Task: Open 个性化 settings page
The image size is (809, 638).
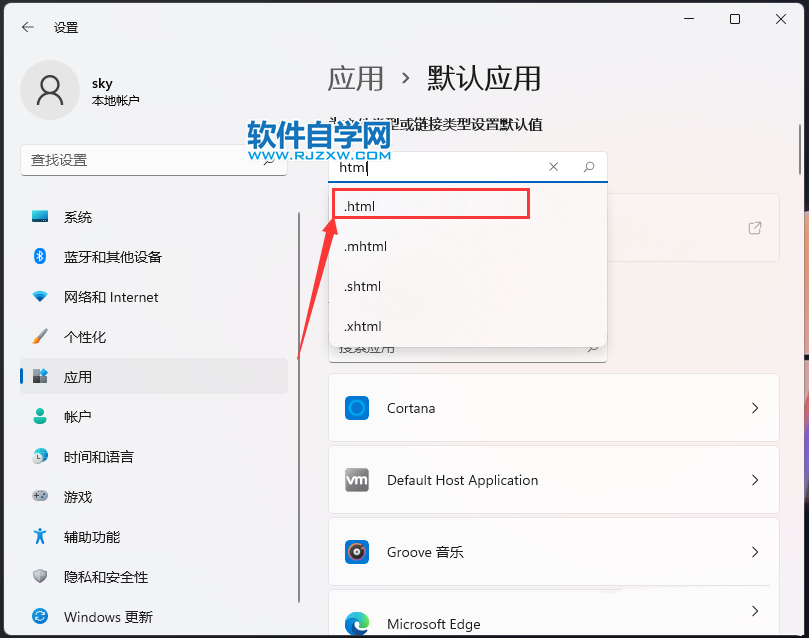Action: click(154, 337)
